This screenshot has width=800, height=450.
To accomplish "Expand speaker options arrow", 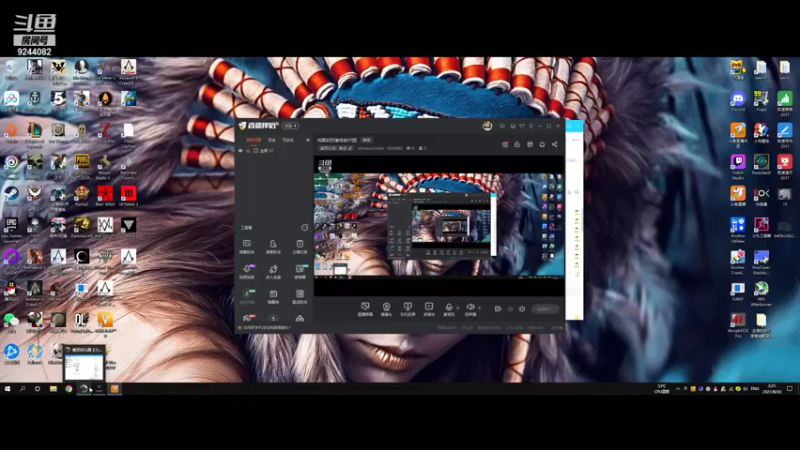I will 479,307.
